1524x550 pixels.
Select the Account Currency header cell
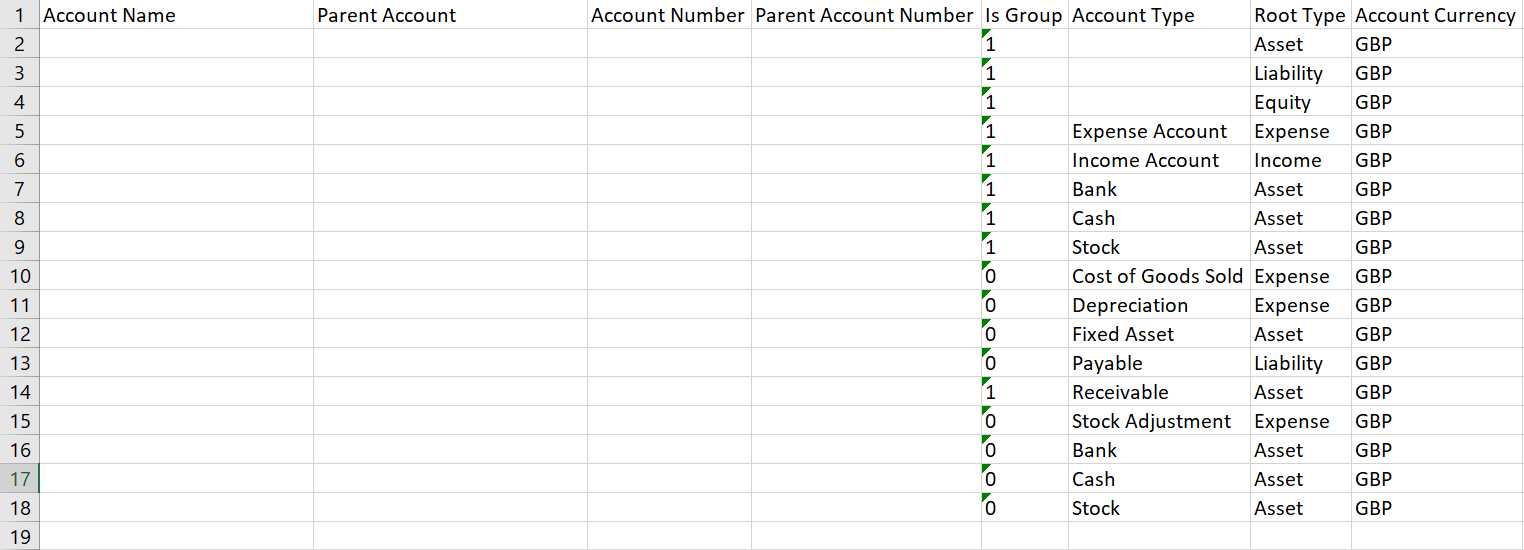(1435, 15)
